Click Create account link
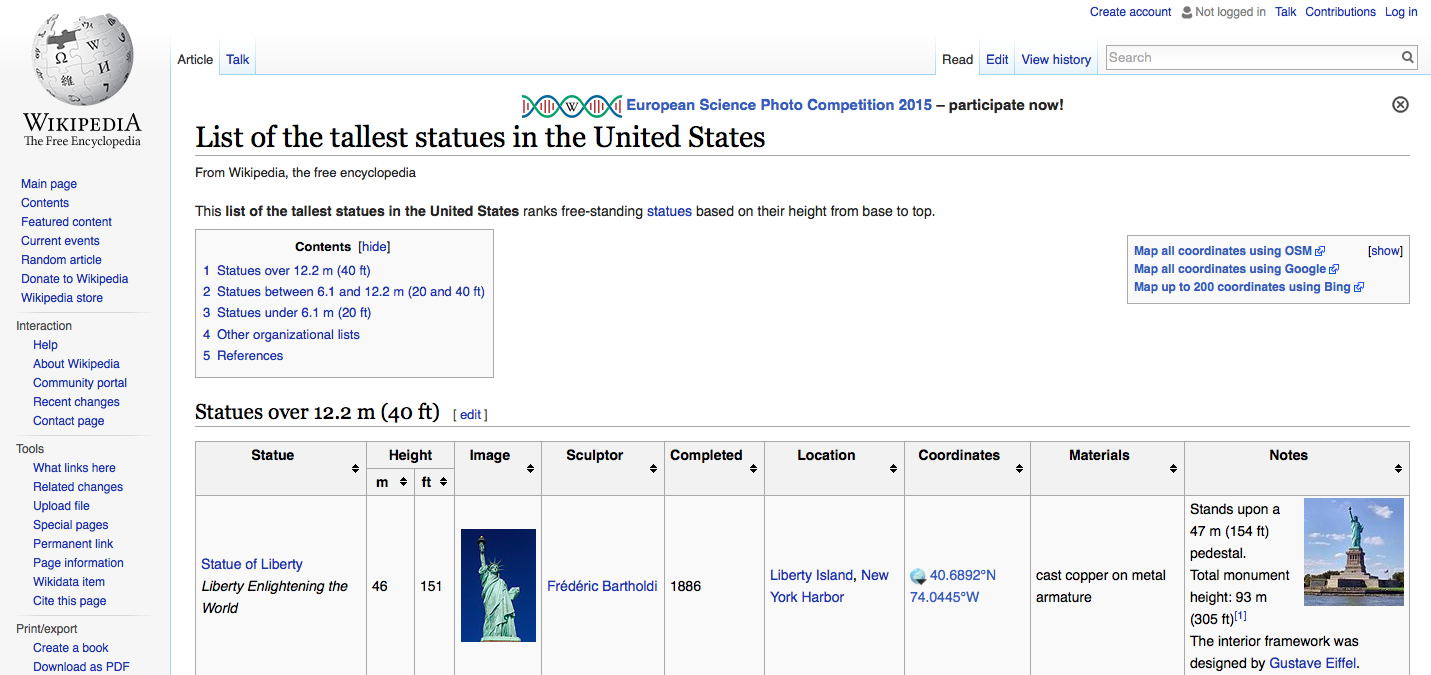 click(1130, 12)
